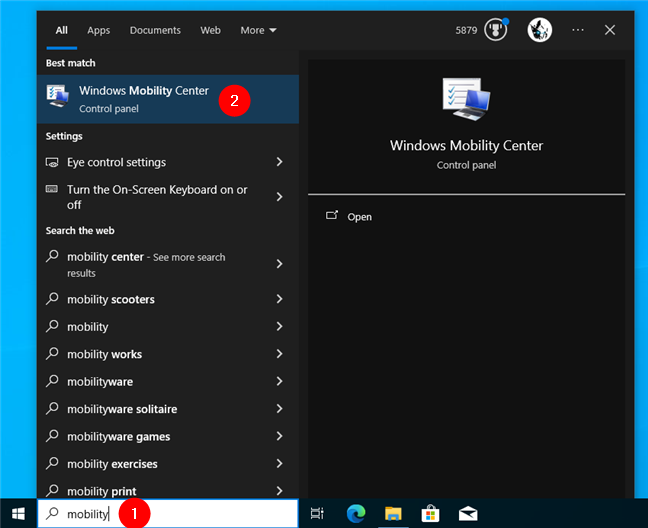The image size is (648, 528).
Task: Select the mobilityware solitaire web suggestion
Action: coord(122,409)
